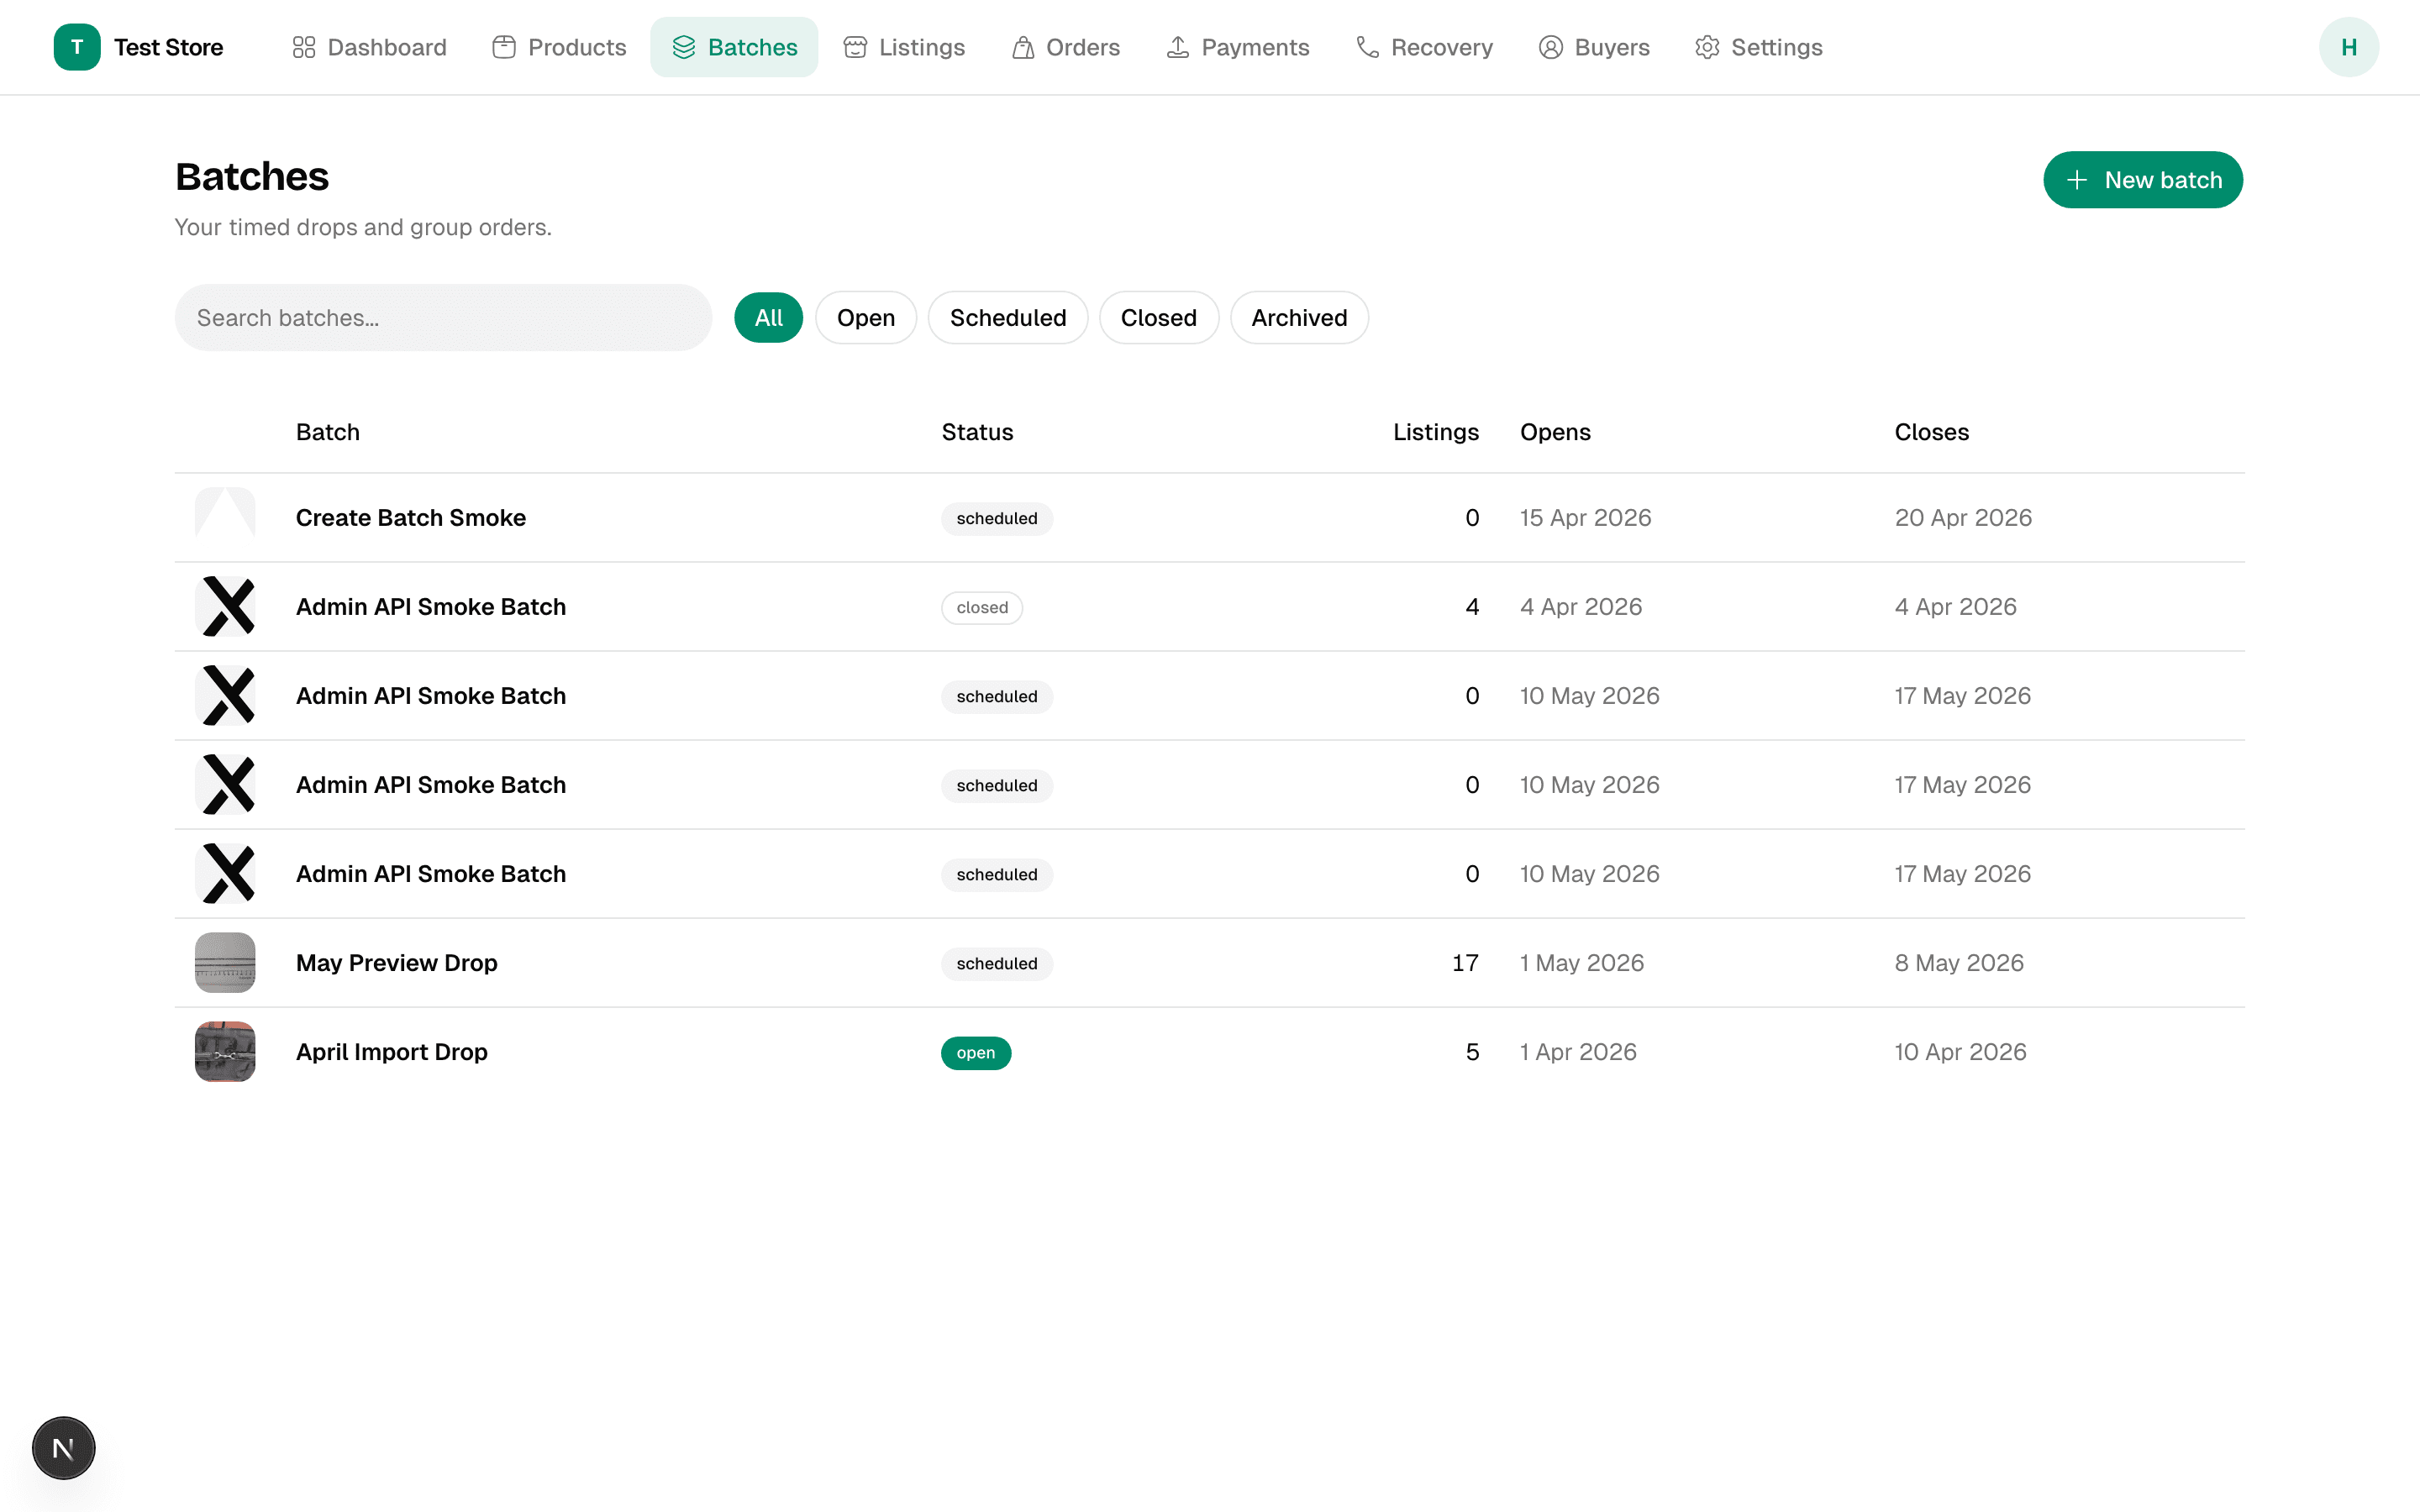The image size is (2420, 1512).
Task: Show only Scheduled batches
Action: point(1007,318)
